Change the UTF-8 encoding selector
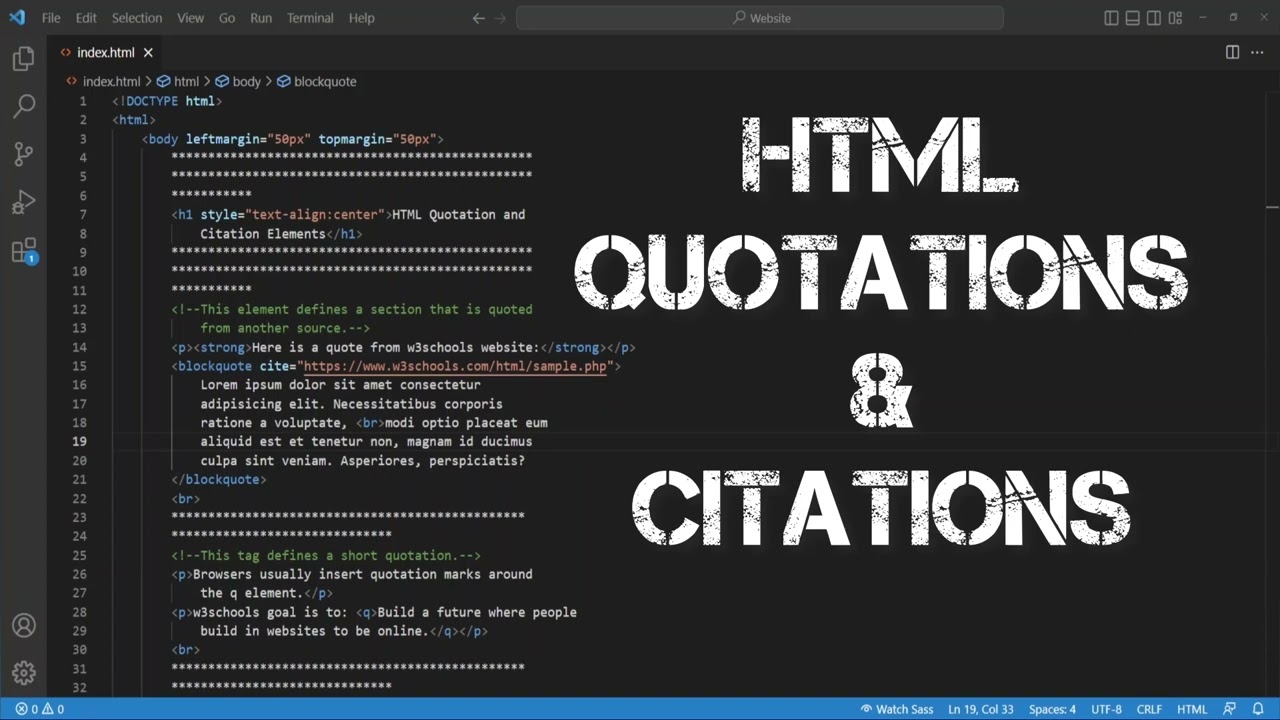This screenshot has width=1280, height=720. point(1106,709)
